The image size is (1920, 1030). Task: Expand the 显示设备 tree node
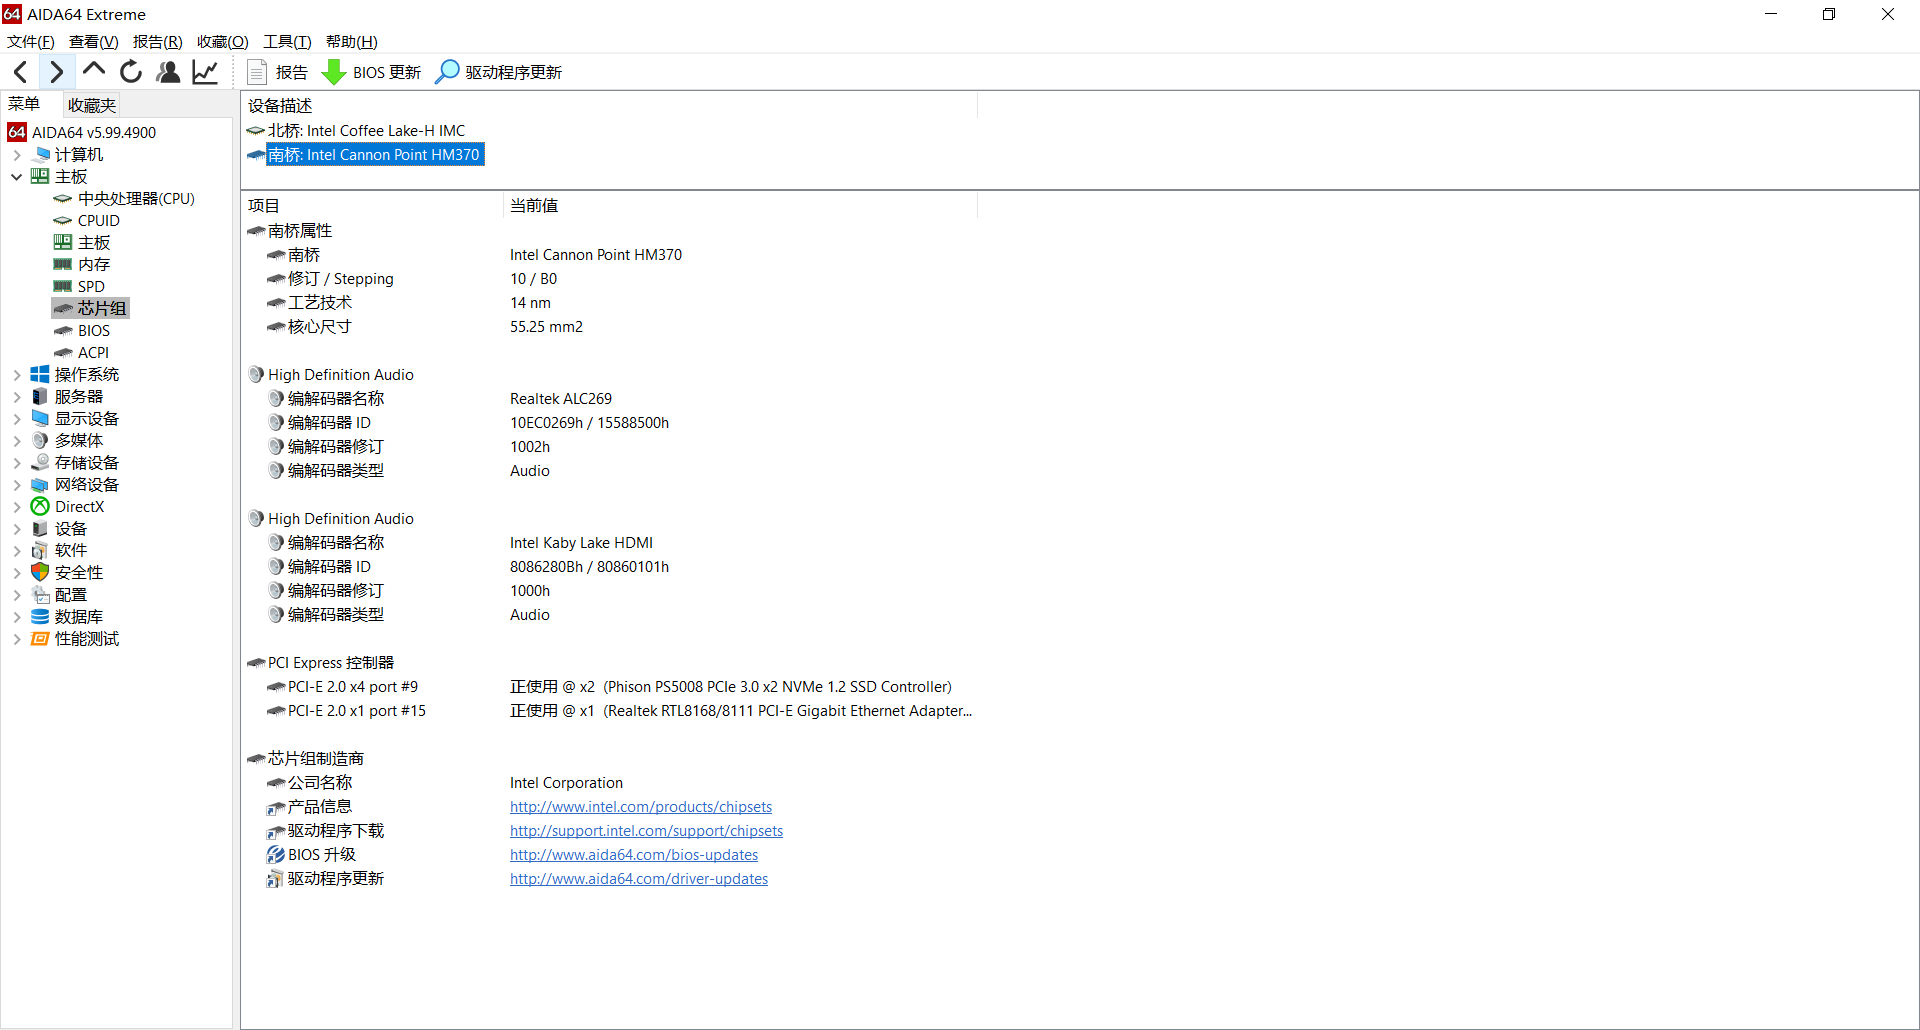17,419
